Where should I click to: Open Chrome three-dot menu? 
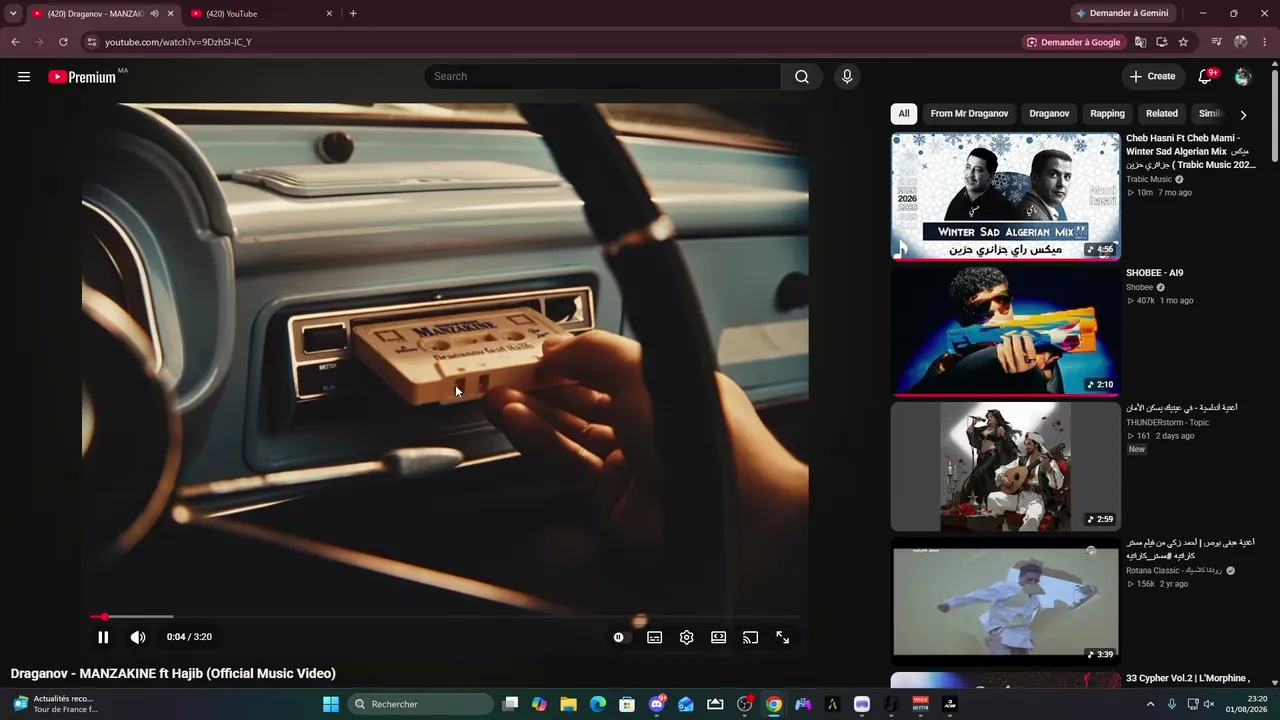(1265, 42)
